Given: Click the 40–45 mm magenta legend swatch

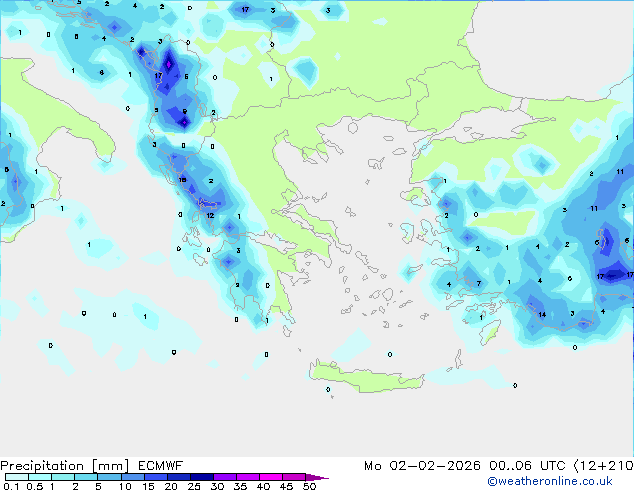Looking at the screenshot, I should (271, 477).
